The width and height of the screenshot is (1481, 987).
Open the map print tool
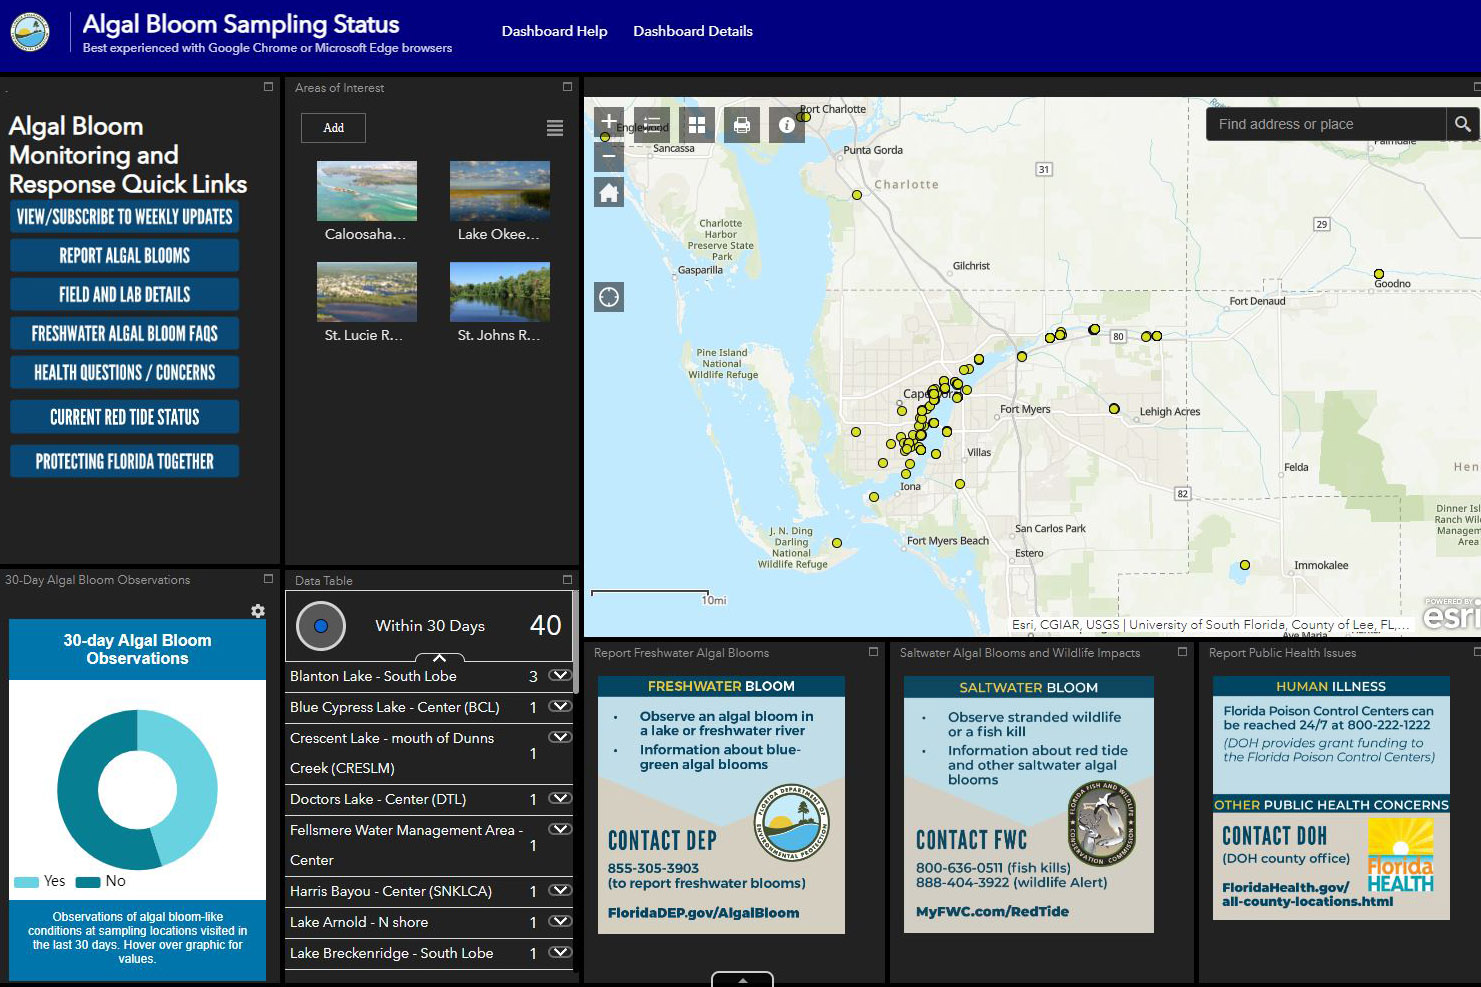741,124
